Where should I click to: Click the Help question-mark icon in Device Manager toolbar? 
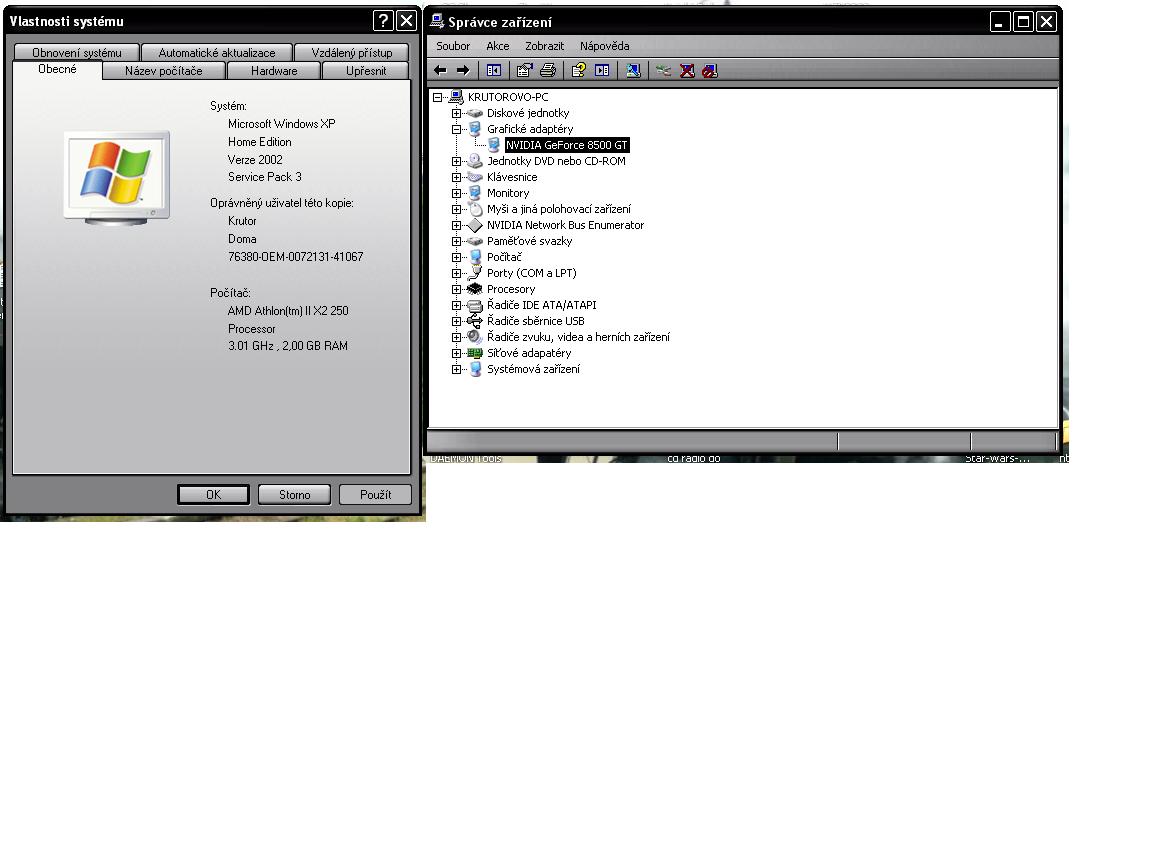click(x=579, y=71)
